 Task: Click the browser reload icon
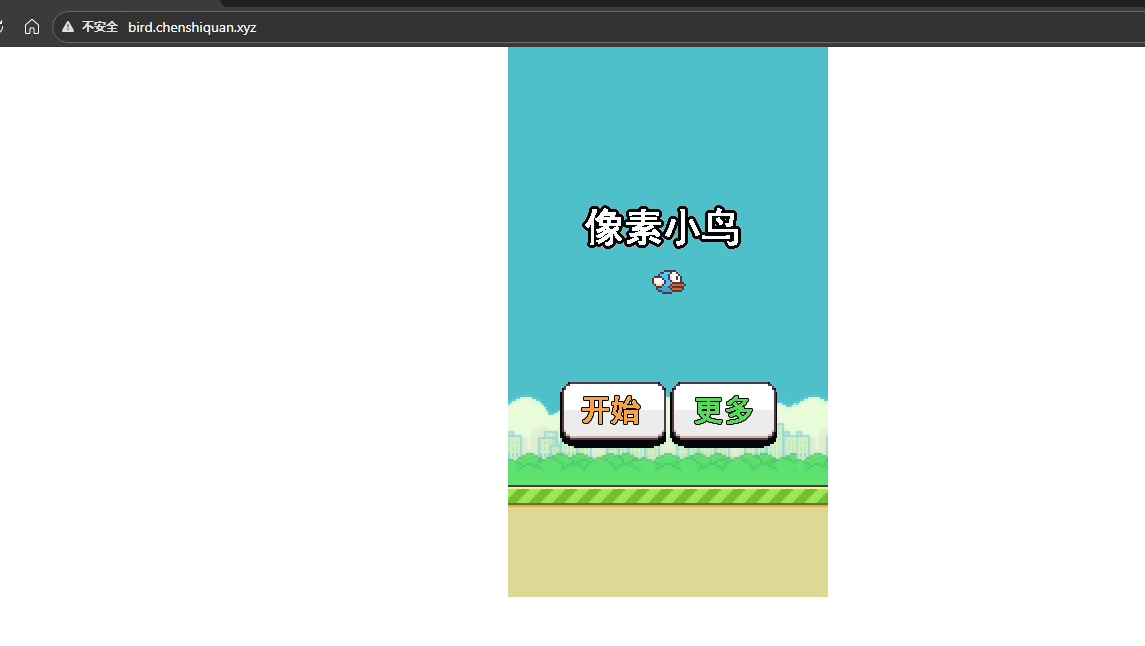point(1,27)
